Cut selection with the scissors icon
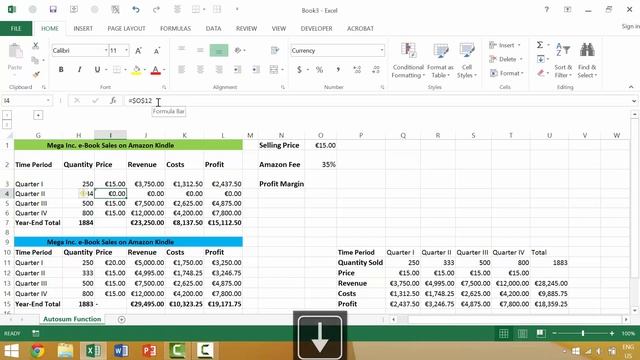This screenshot has height=360, width=640. coord(36,46)
